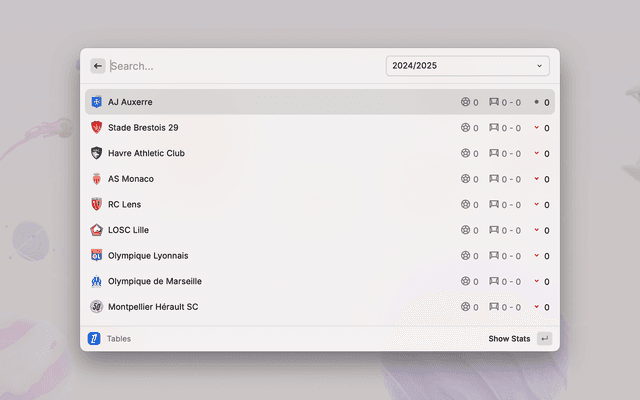Click the Stade Brestois 29 crest

point(97,128)
